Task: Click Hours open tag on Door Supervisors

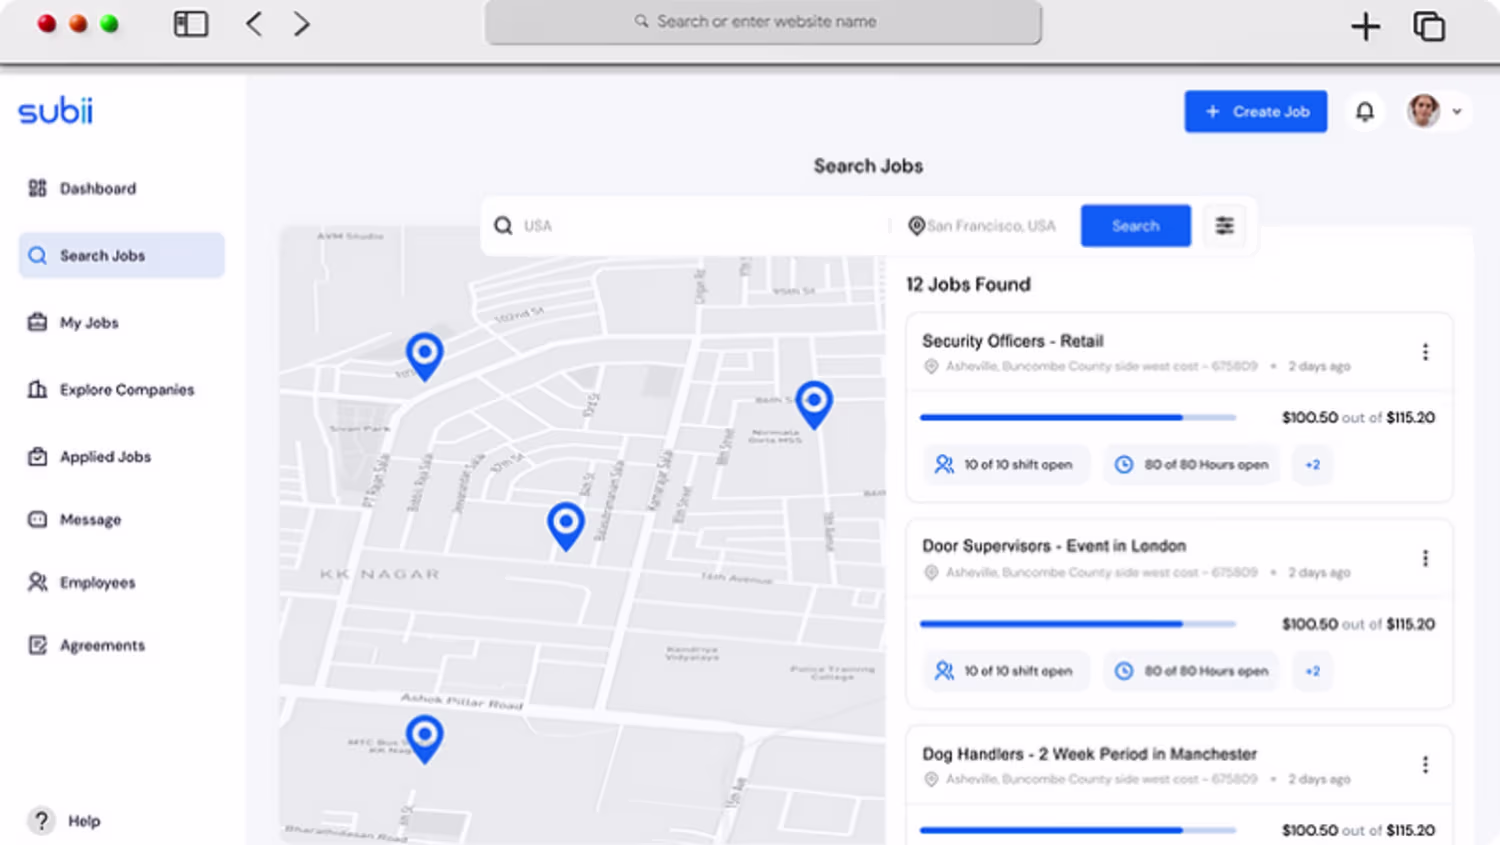Action: click(x=1192, y=671)
